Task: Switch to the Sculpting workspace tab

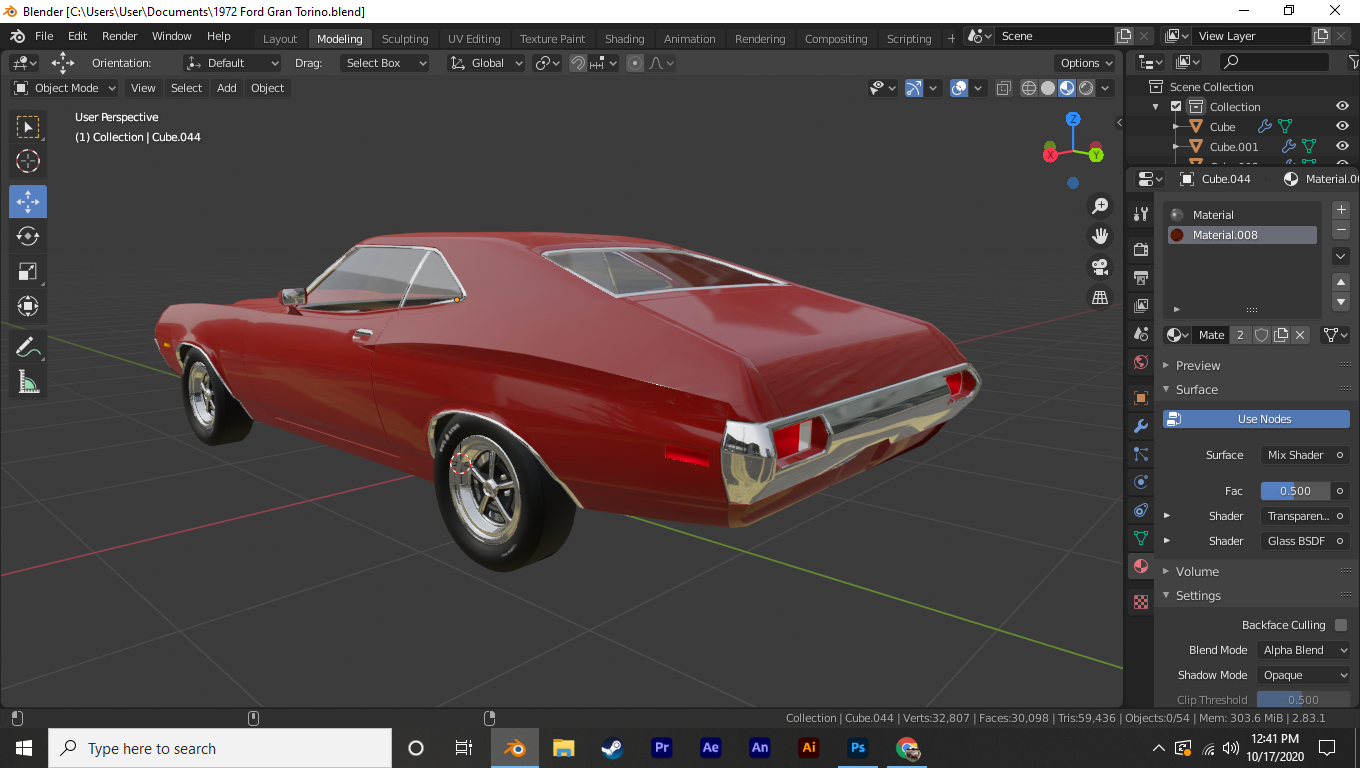Action: click(x=404, y=39)
